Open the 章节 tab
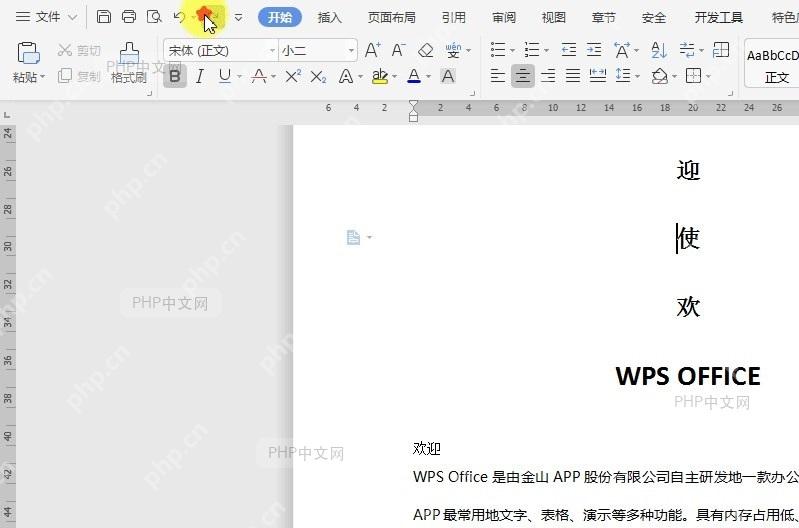Viewport: 799px width, 528px height. point(604,17)
